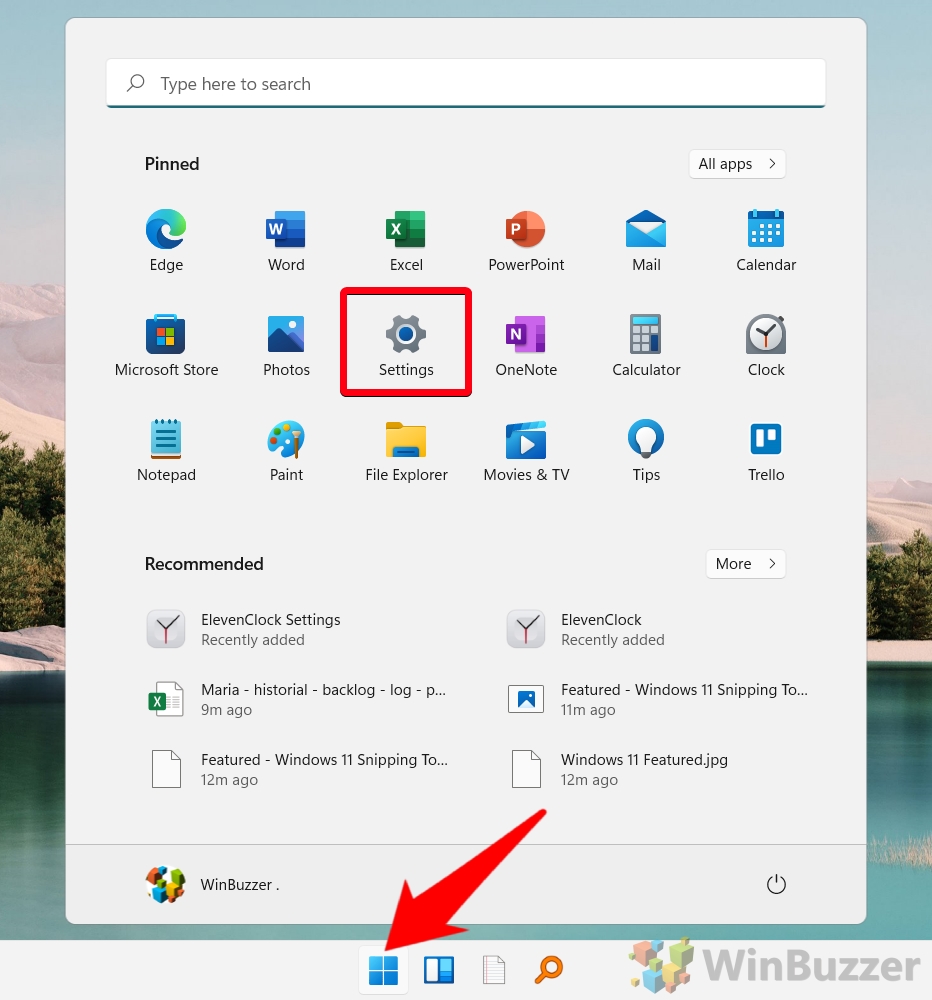Open Featured - Windows 11 Snipping image from 11m ago
Image resolution: width=932 pixels, height=1000 pixels.
[657, 699]
